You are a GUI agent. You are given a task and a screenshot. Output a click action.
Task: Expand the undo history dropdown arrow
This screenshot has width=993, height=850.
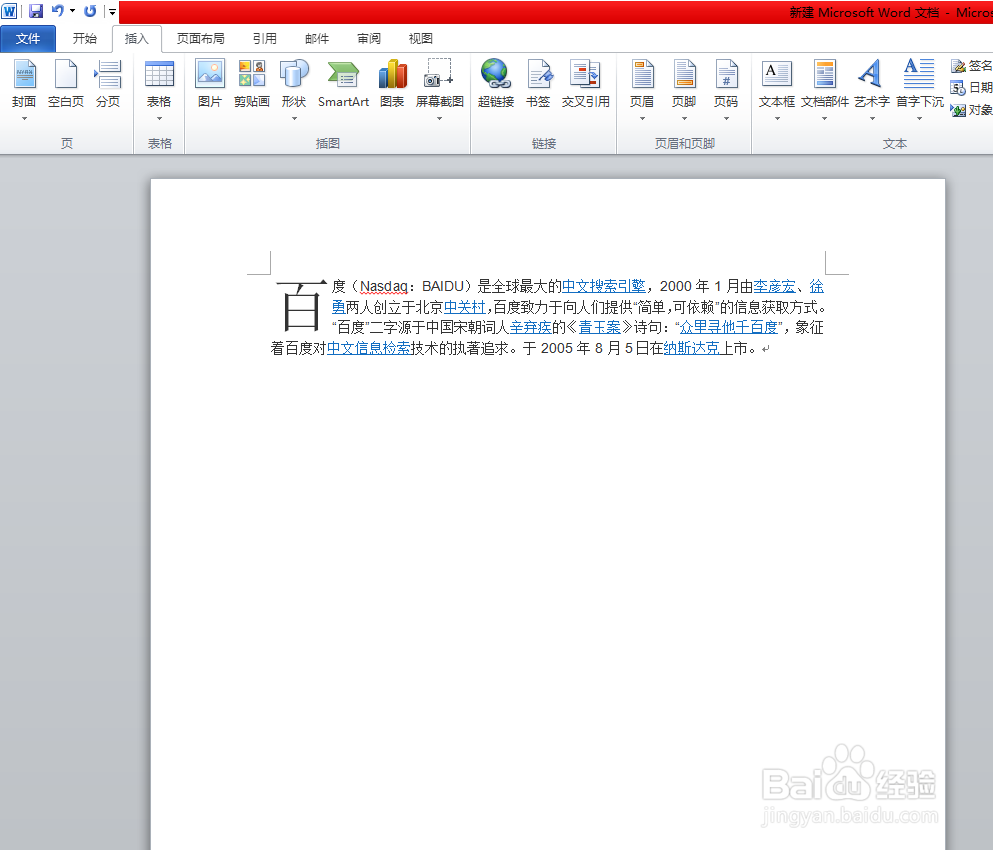coord(72,11)
